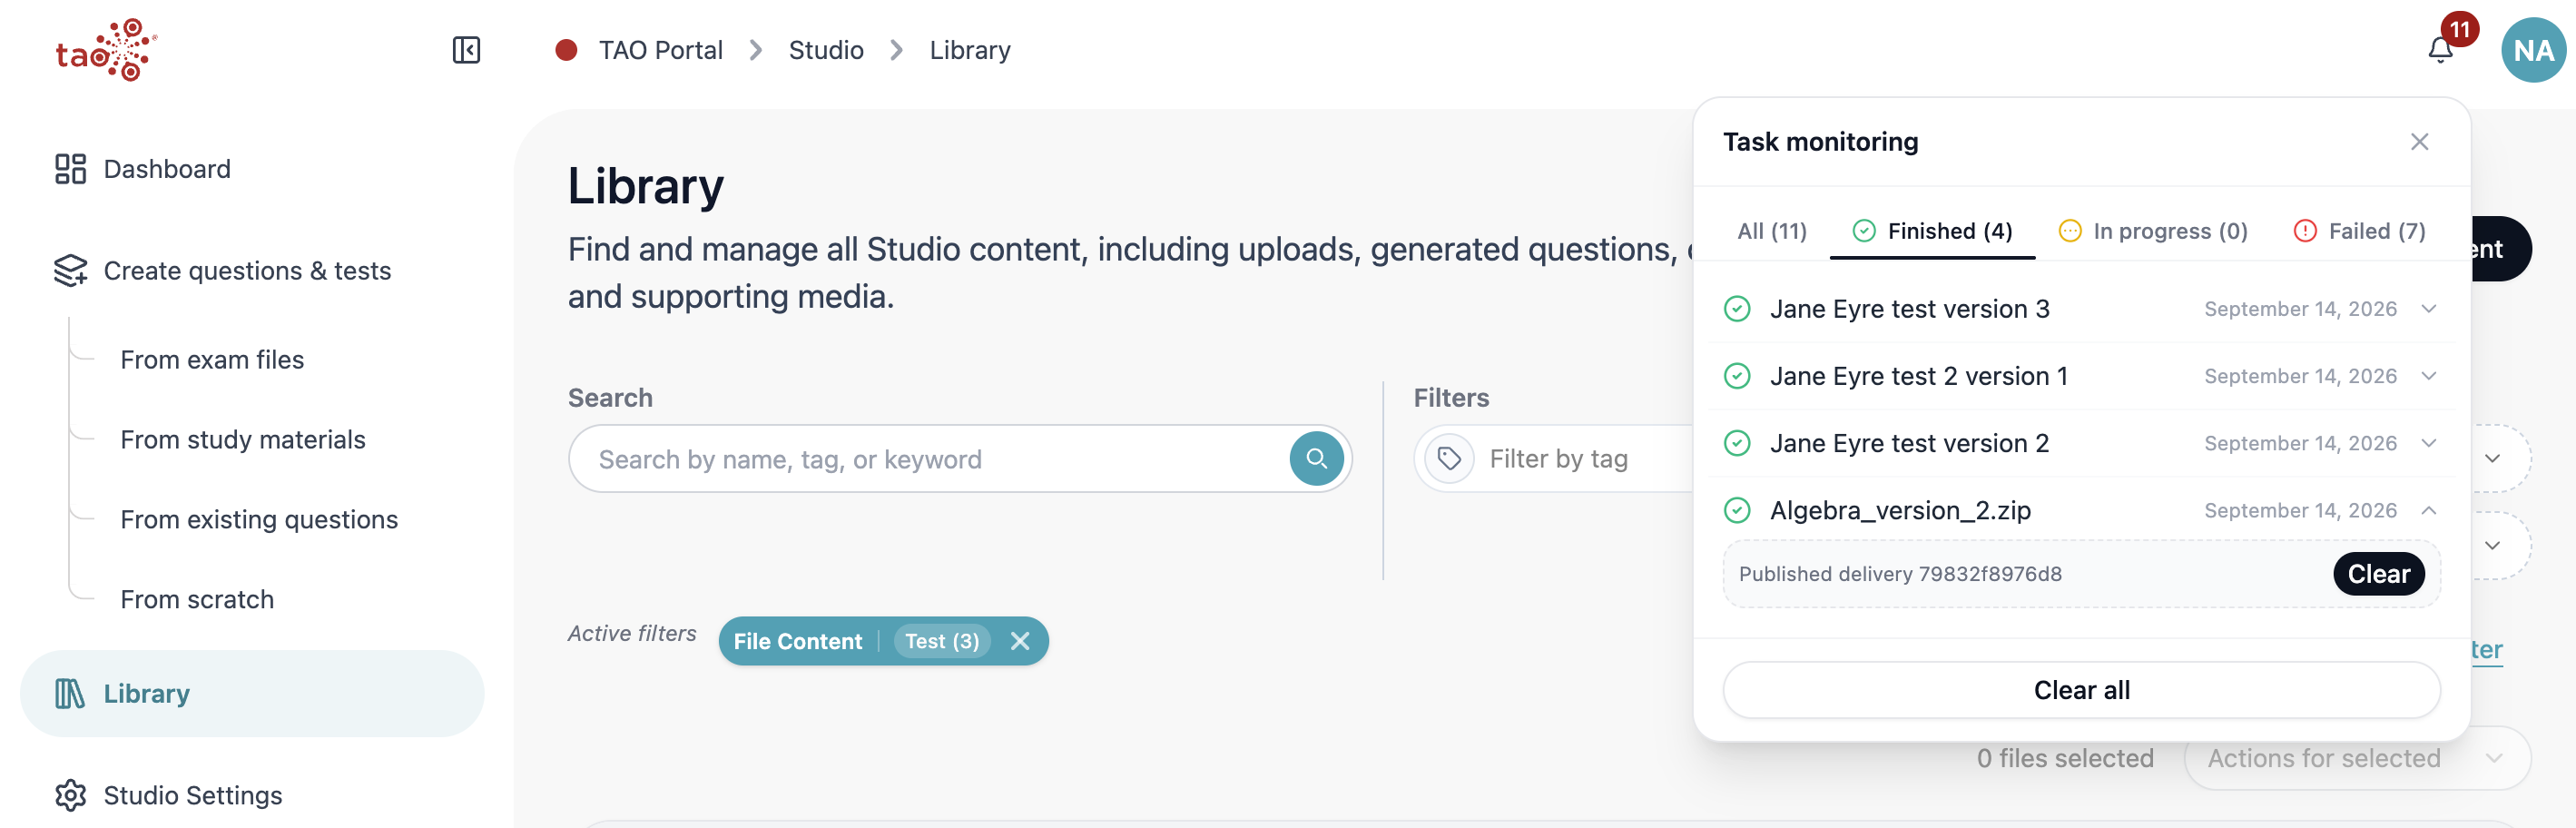Click the Test (3) filter chip
This screenshot has height=828, width=2576.
click(941, 641)
